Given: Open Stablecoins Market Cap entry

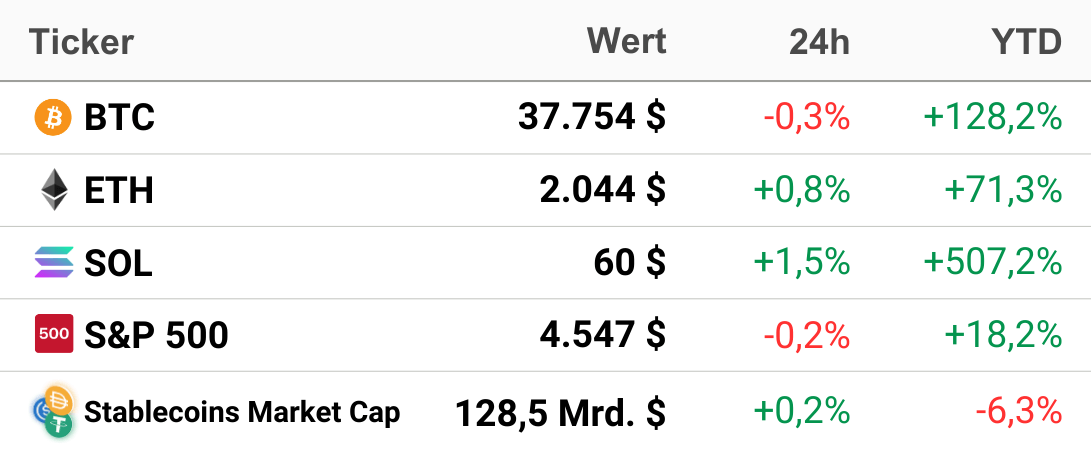Looking at the screenshot, I should tap(242, 412).
